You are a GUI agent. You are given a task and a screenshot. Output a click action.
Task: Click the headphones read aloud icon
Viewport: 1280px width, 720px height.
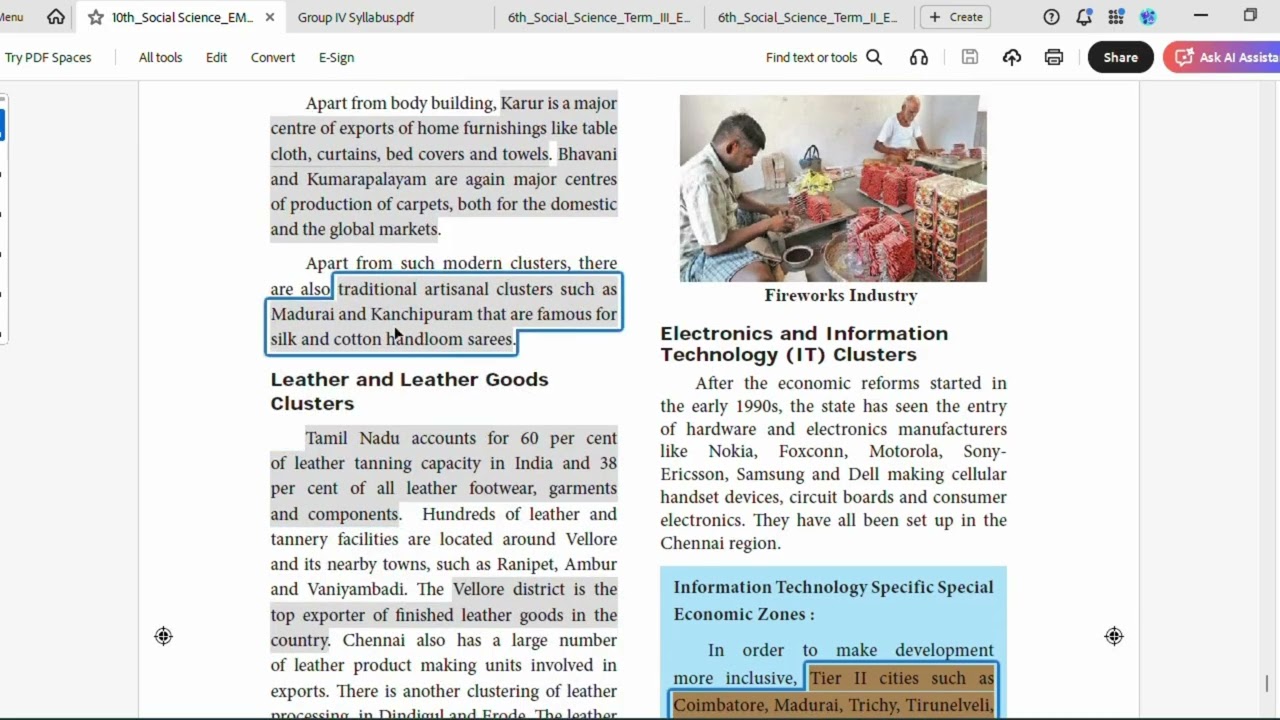pos(919,57)
